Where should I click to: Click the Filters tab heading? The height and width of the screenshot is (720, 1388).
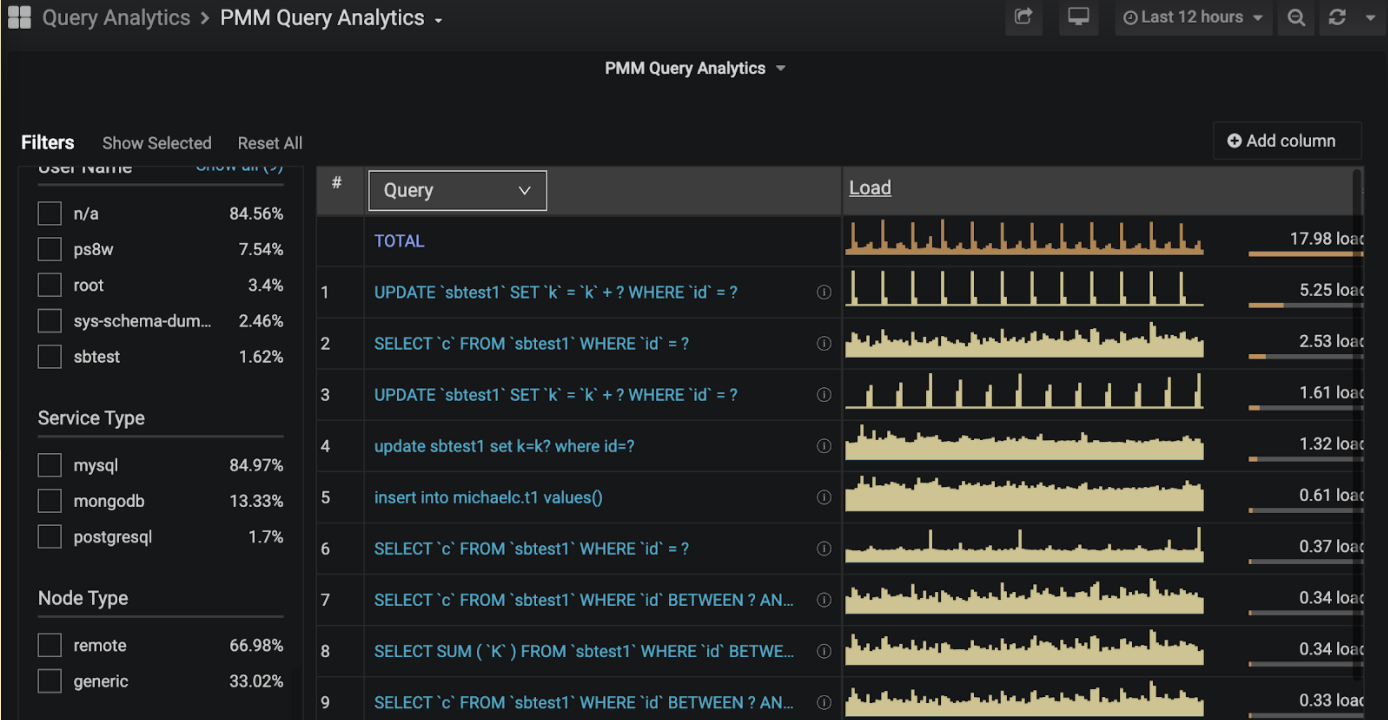(47, 142)
